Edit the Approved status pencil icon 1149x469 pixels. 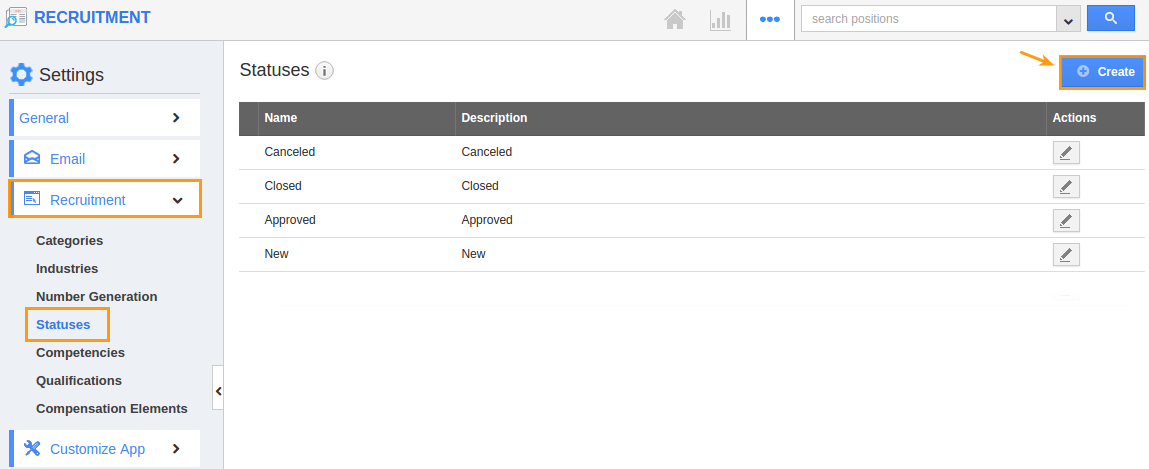(1066, 220)
